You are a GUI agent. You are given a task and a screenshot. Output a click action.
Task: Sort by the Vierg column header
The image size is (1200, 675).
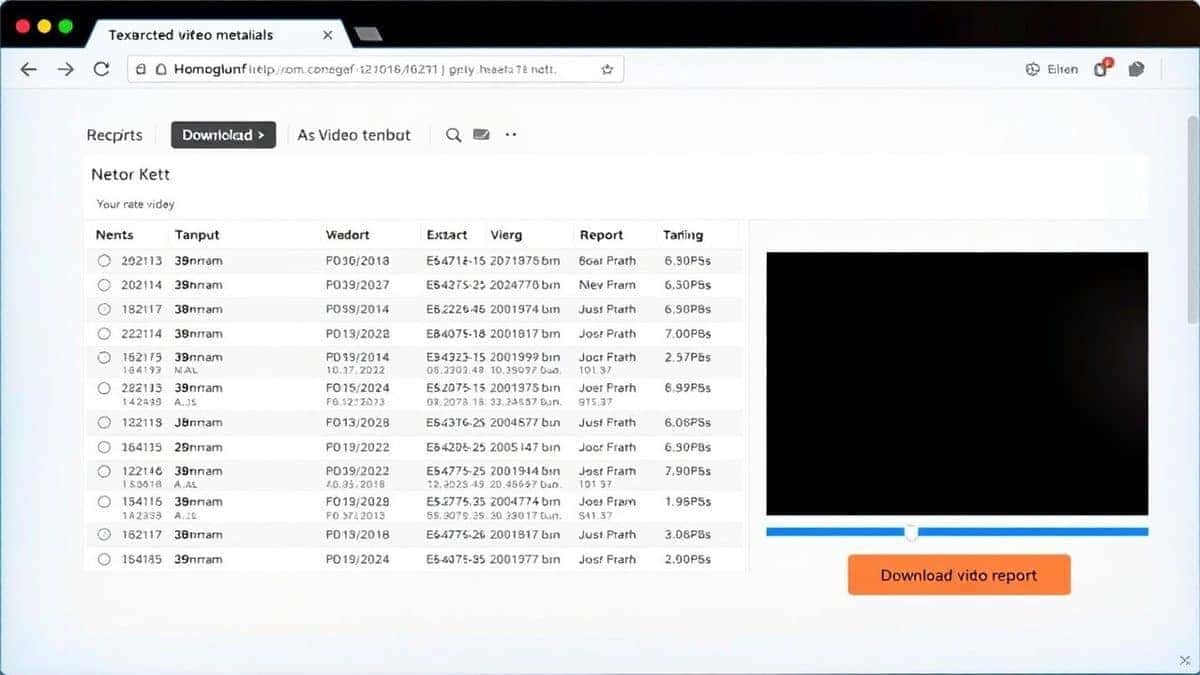coord(506,235)
